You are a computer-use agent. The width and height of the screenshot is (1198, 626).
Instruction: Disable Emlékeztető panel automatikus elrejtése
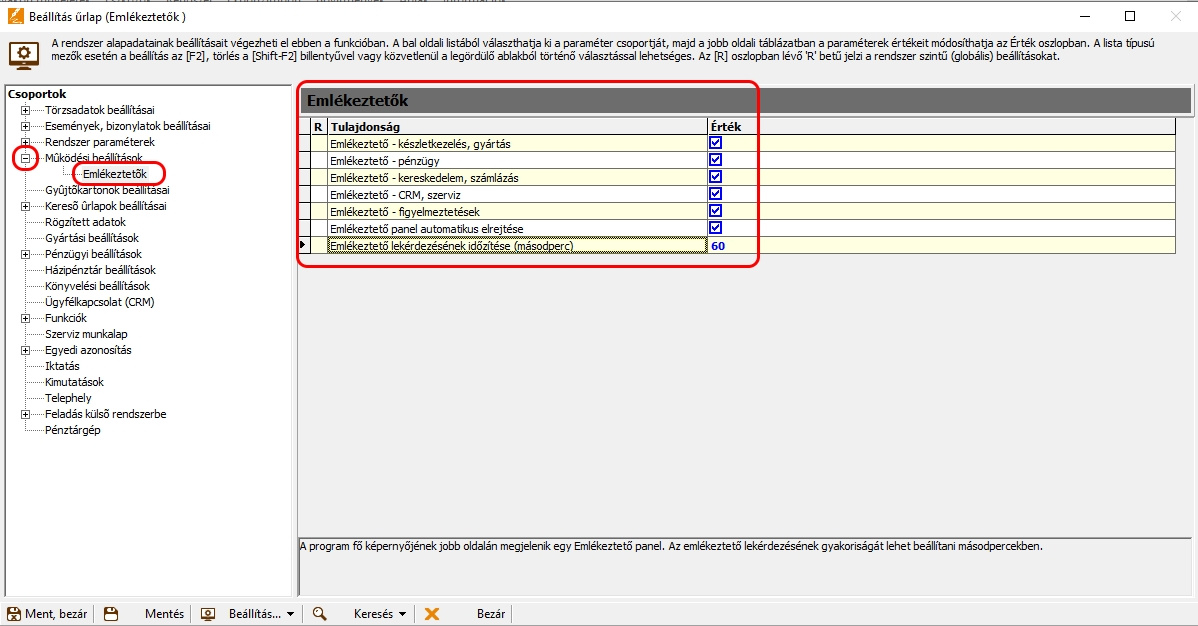[x=715, y=228]
